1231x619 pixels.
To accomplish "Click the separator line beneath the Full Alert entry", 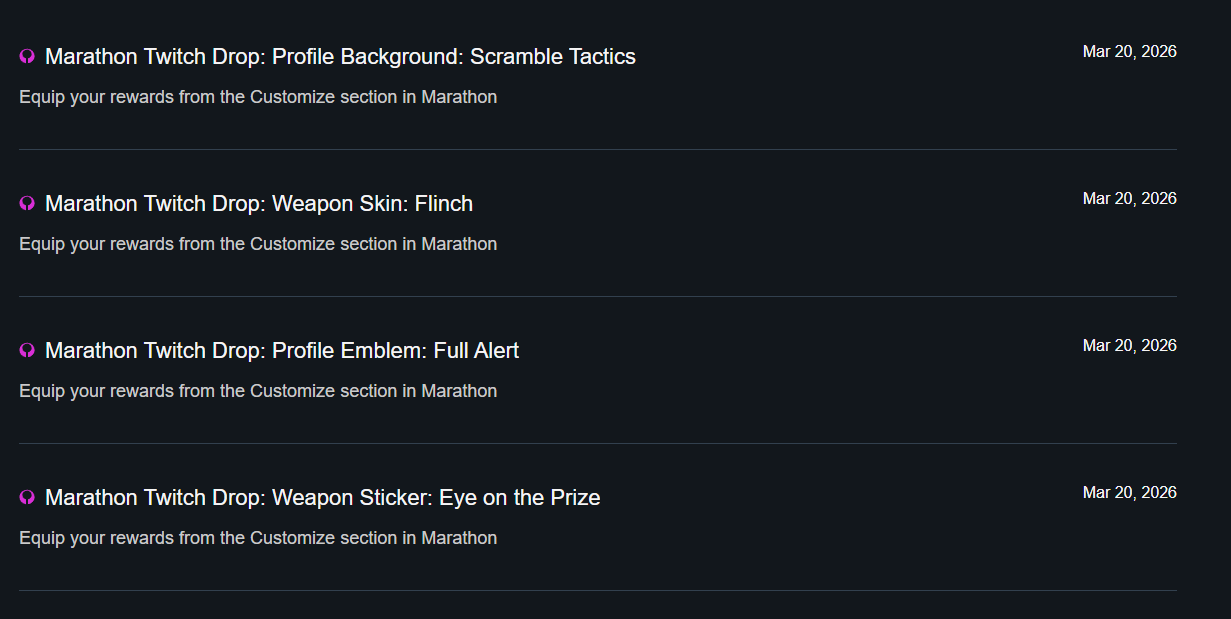I will 598,443.
